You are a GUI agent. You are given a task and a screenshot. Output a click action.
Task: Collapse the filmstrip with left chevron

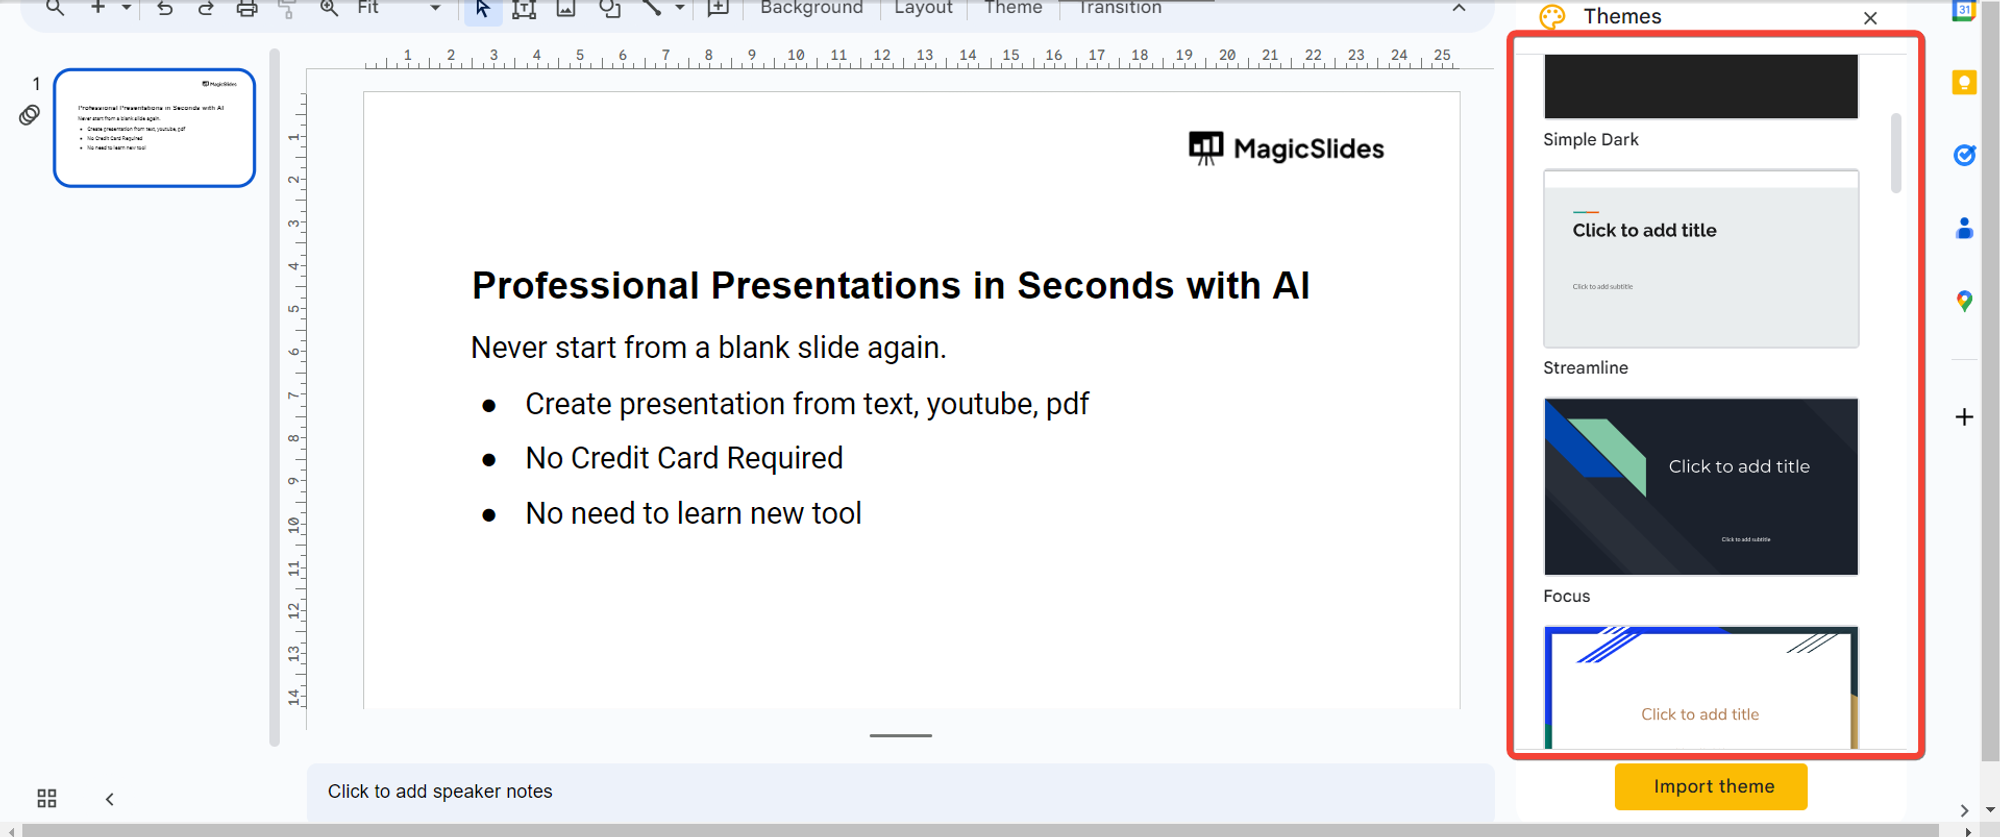click(x=110, y=799)
